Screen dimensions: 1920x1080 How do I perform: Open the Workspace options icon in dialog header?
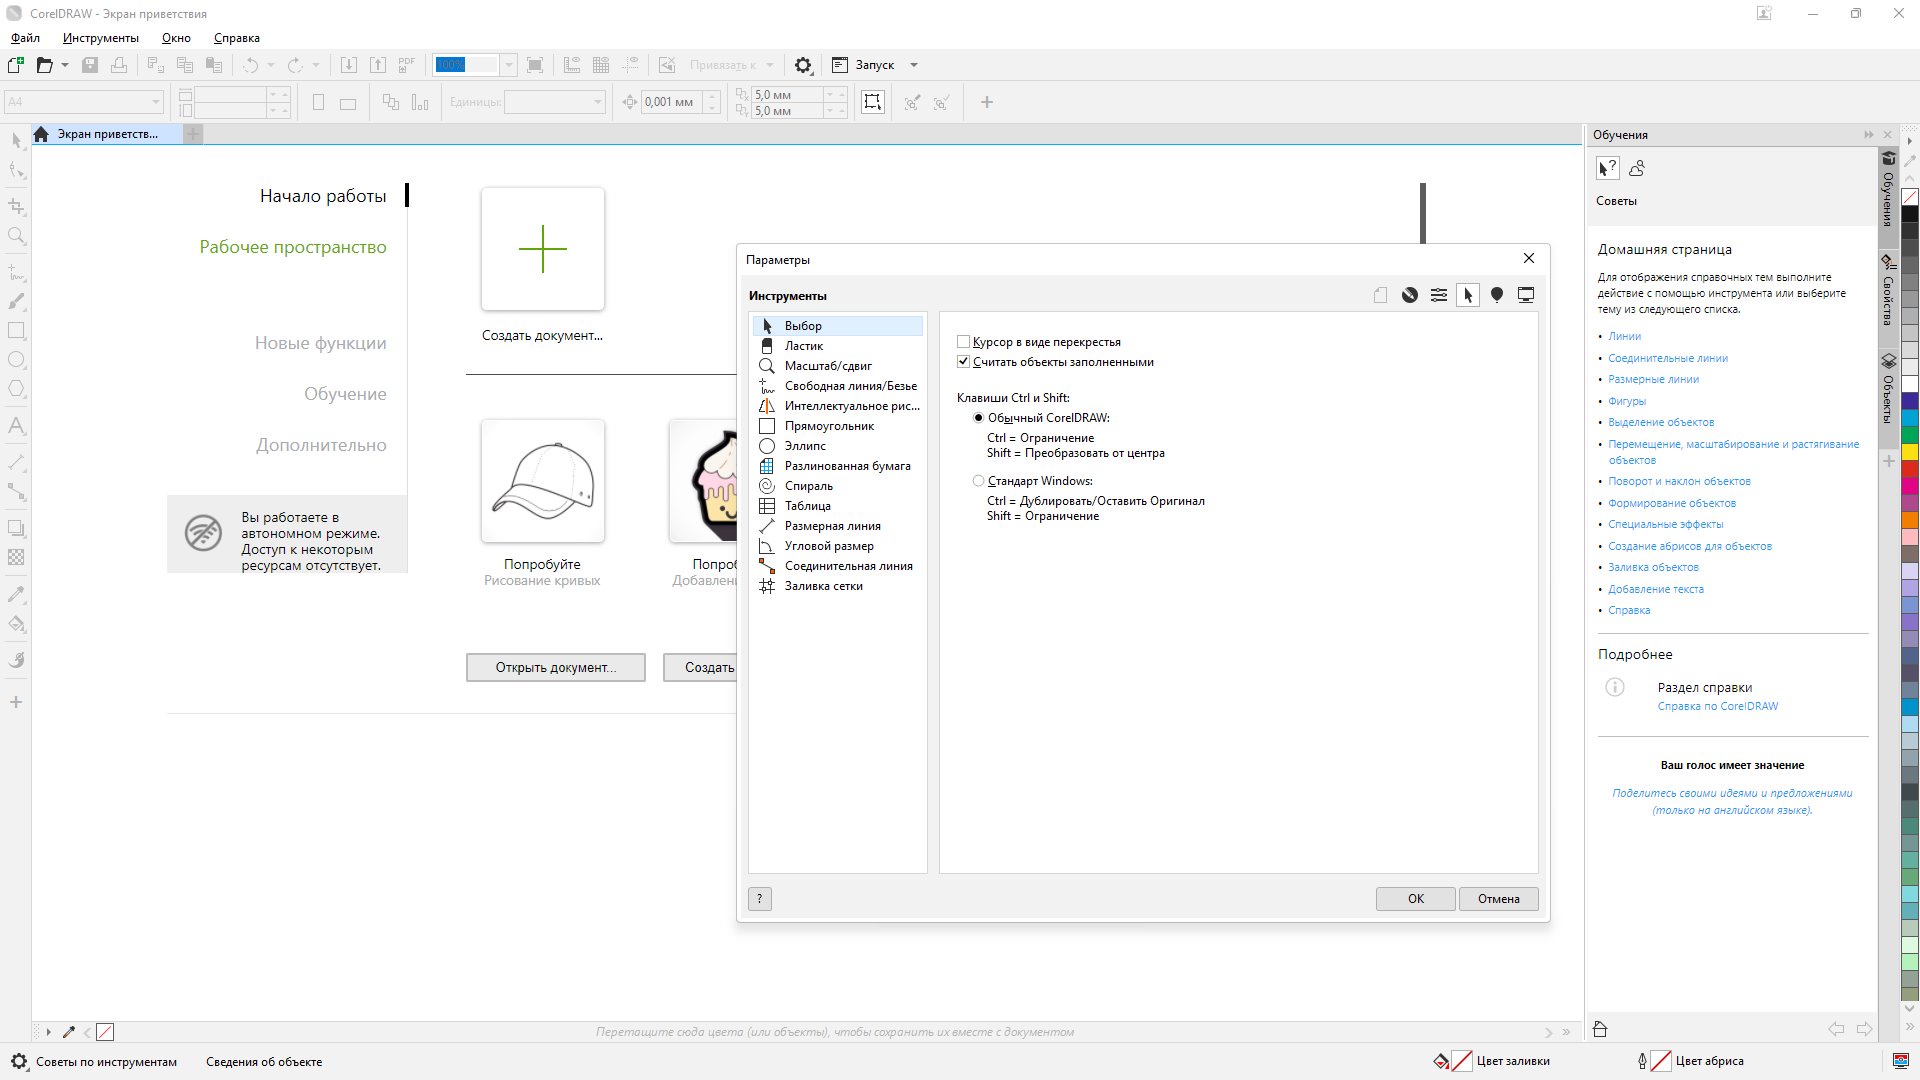tap(1497, 295)
